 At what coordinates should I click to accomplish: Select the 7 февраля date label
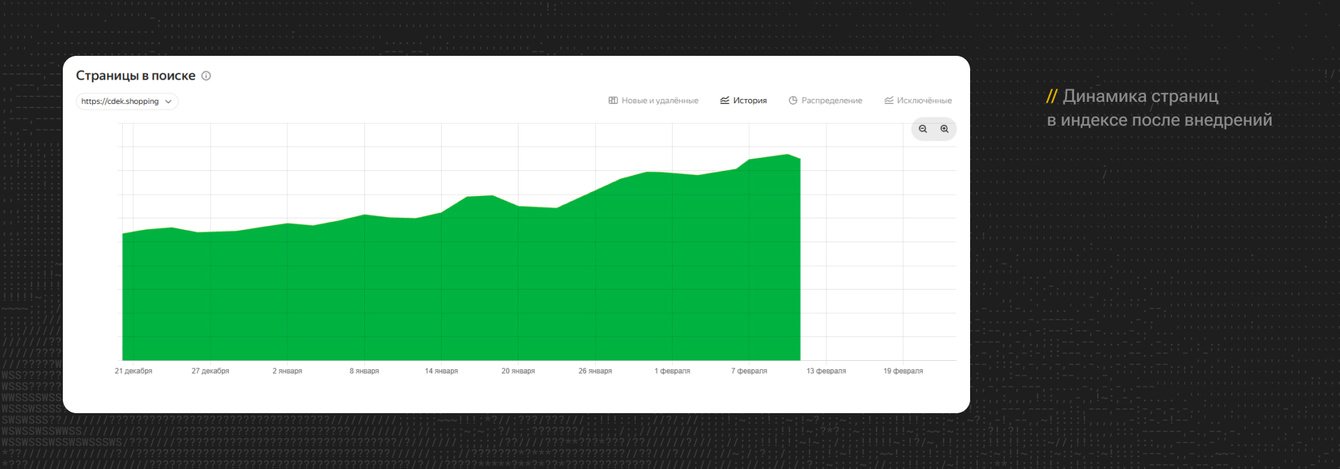tap(748, 371)
